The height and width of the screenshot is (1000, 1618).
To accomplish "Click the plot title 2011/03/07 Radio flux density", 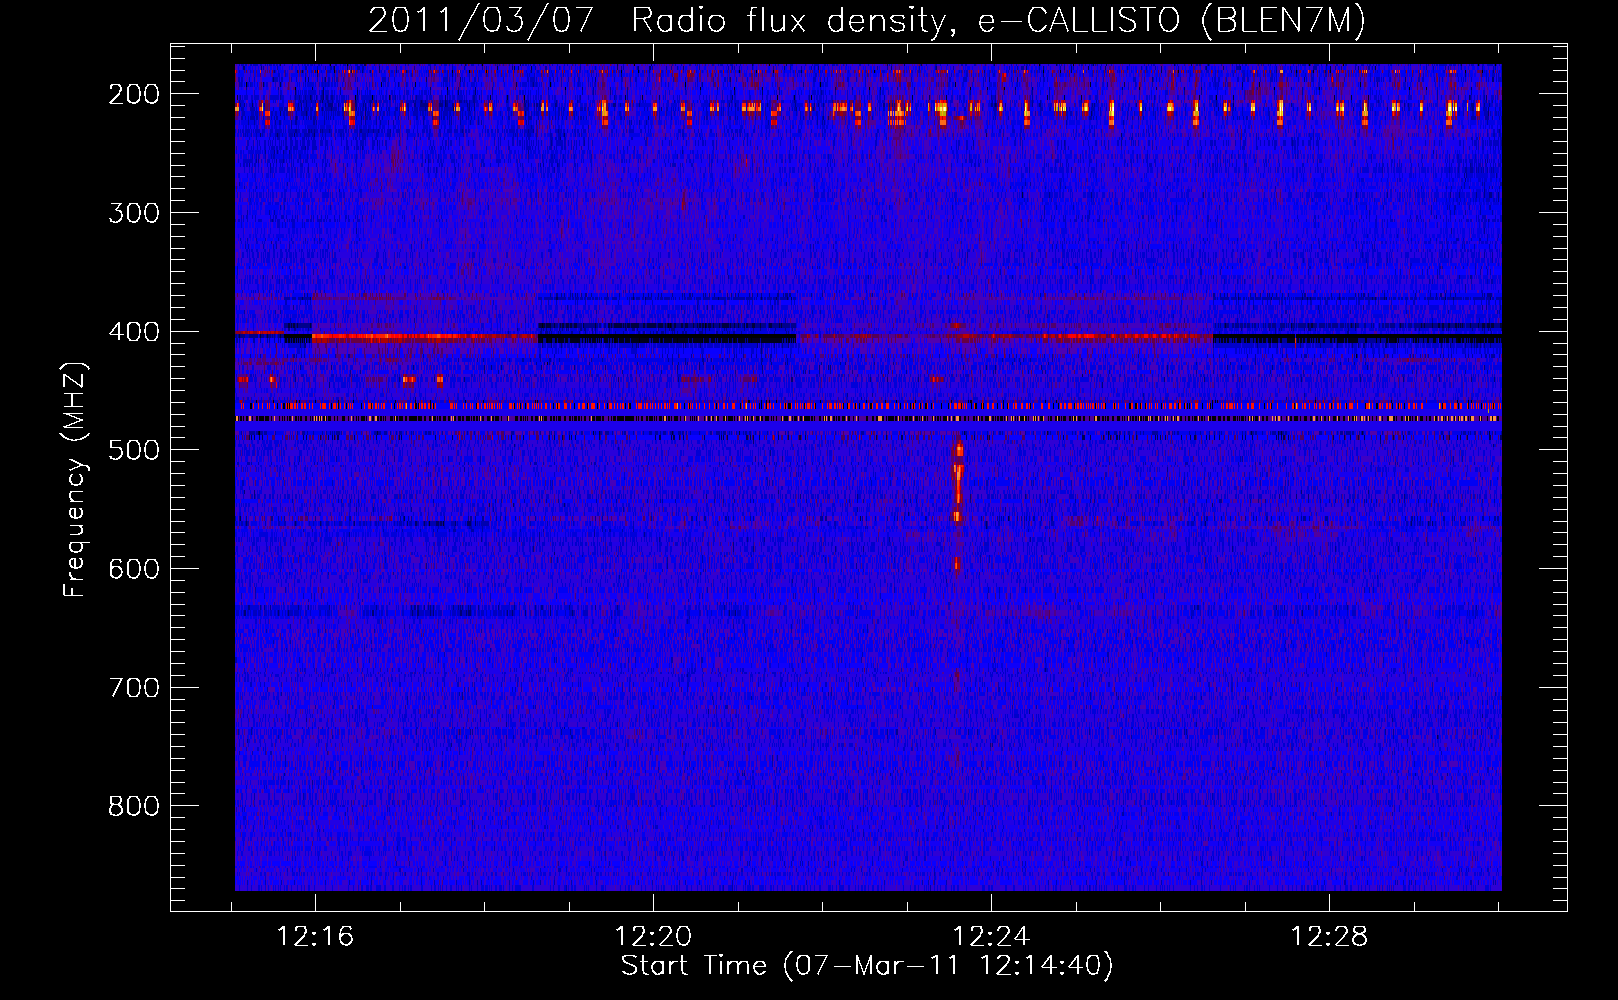I will [x=866, y=20].
